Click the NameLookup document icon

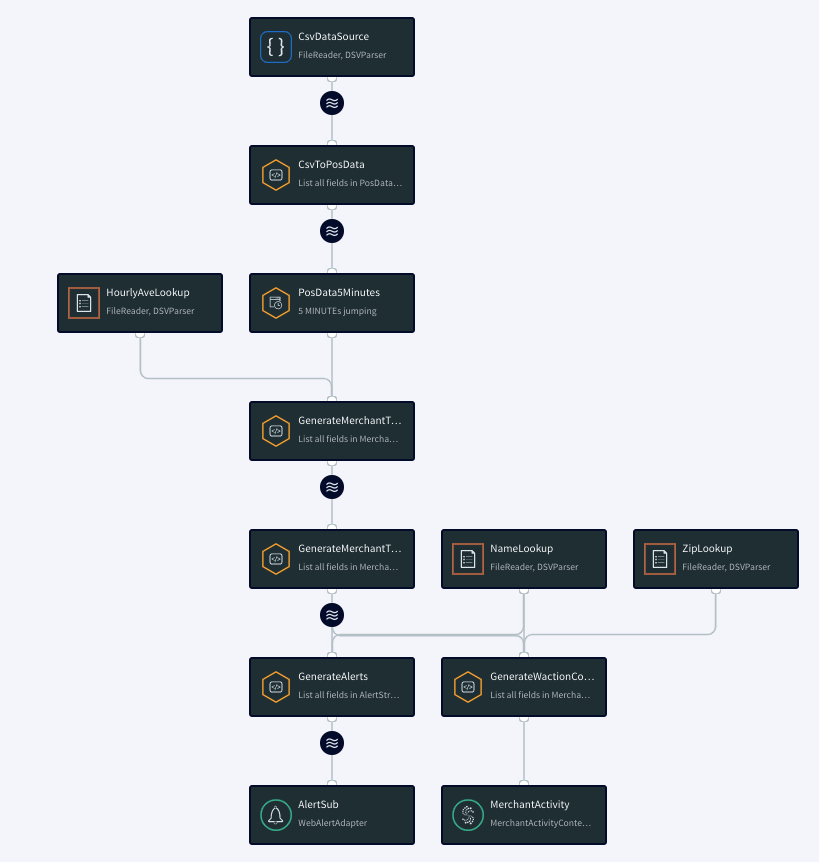click(x=468, y=558)
